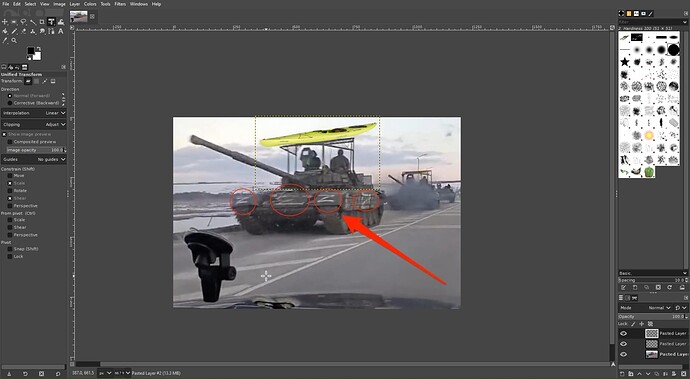
Task: Click the swap foreground/background colors arrow
Action: click(39, 48)
